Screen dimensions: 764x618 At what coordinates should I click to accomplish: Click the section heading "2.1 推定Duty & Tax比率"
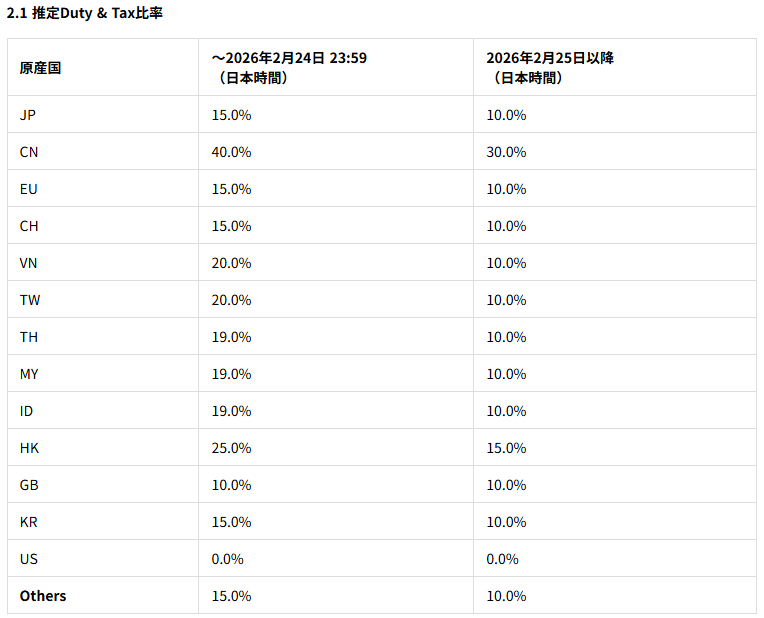coord(85,15)
